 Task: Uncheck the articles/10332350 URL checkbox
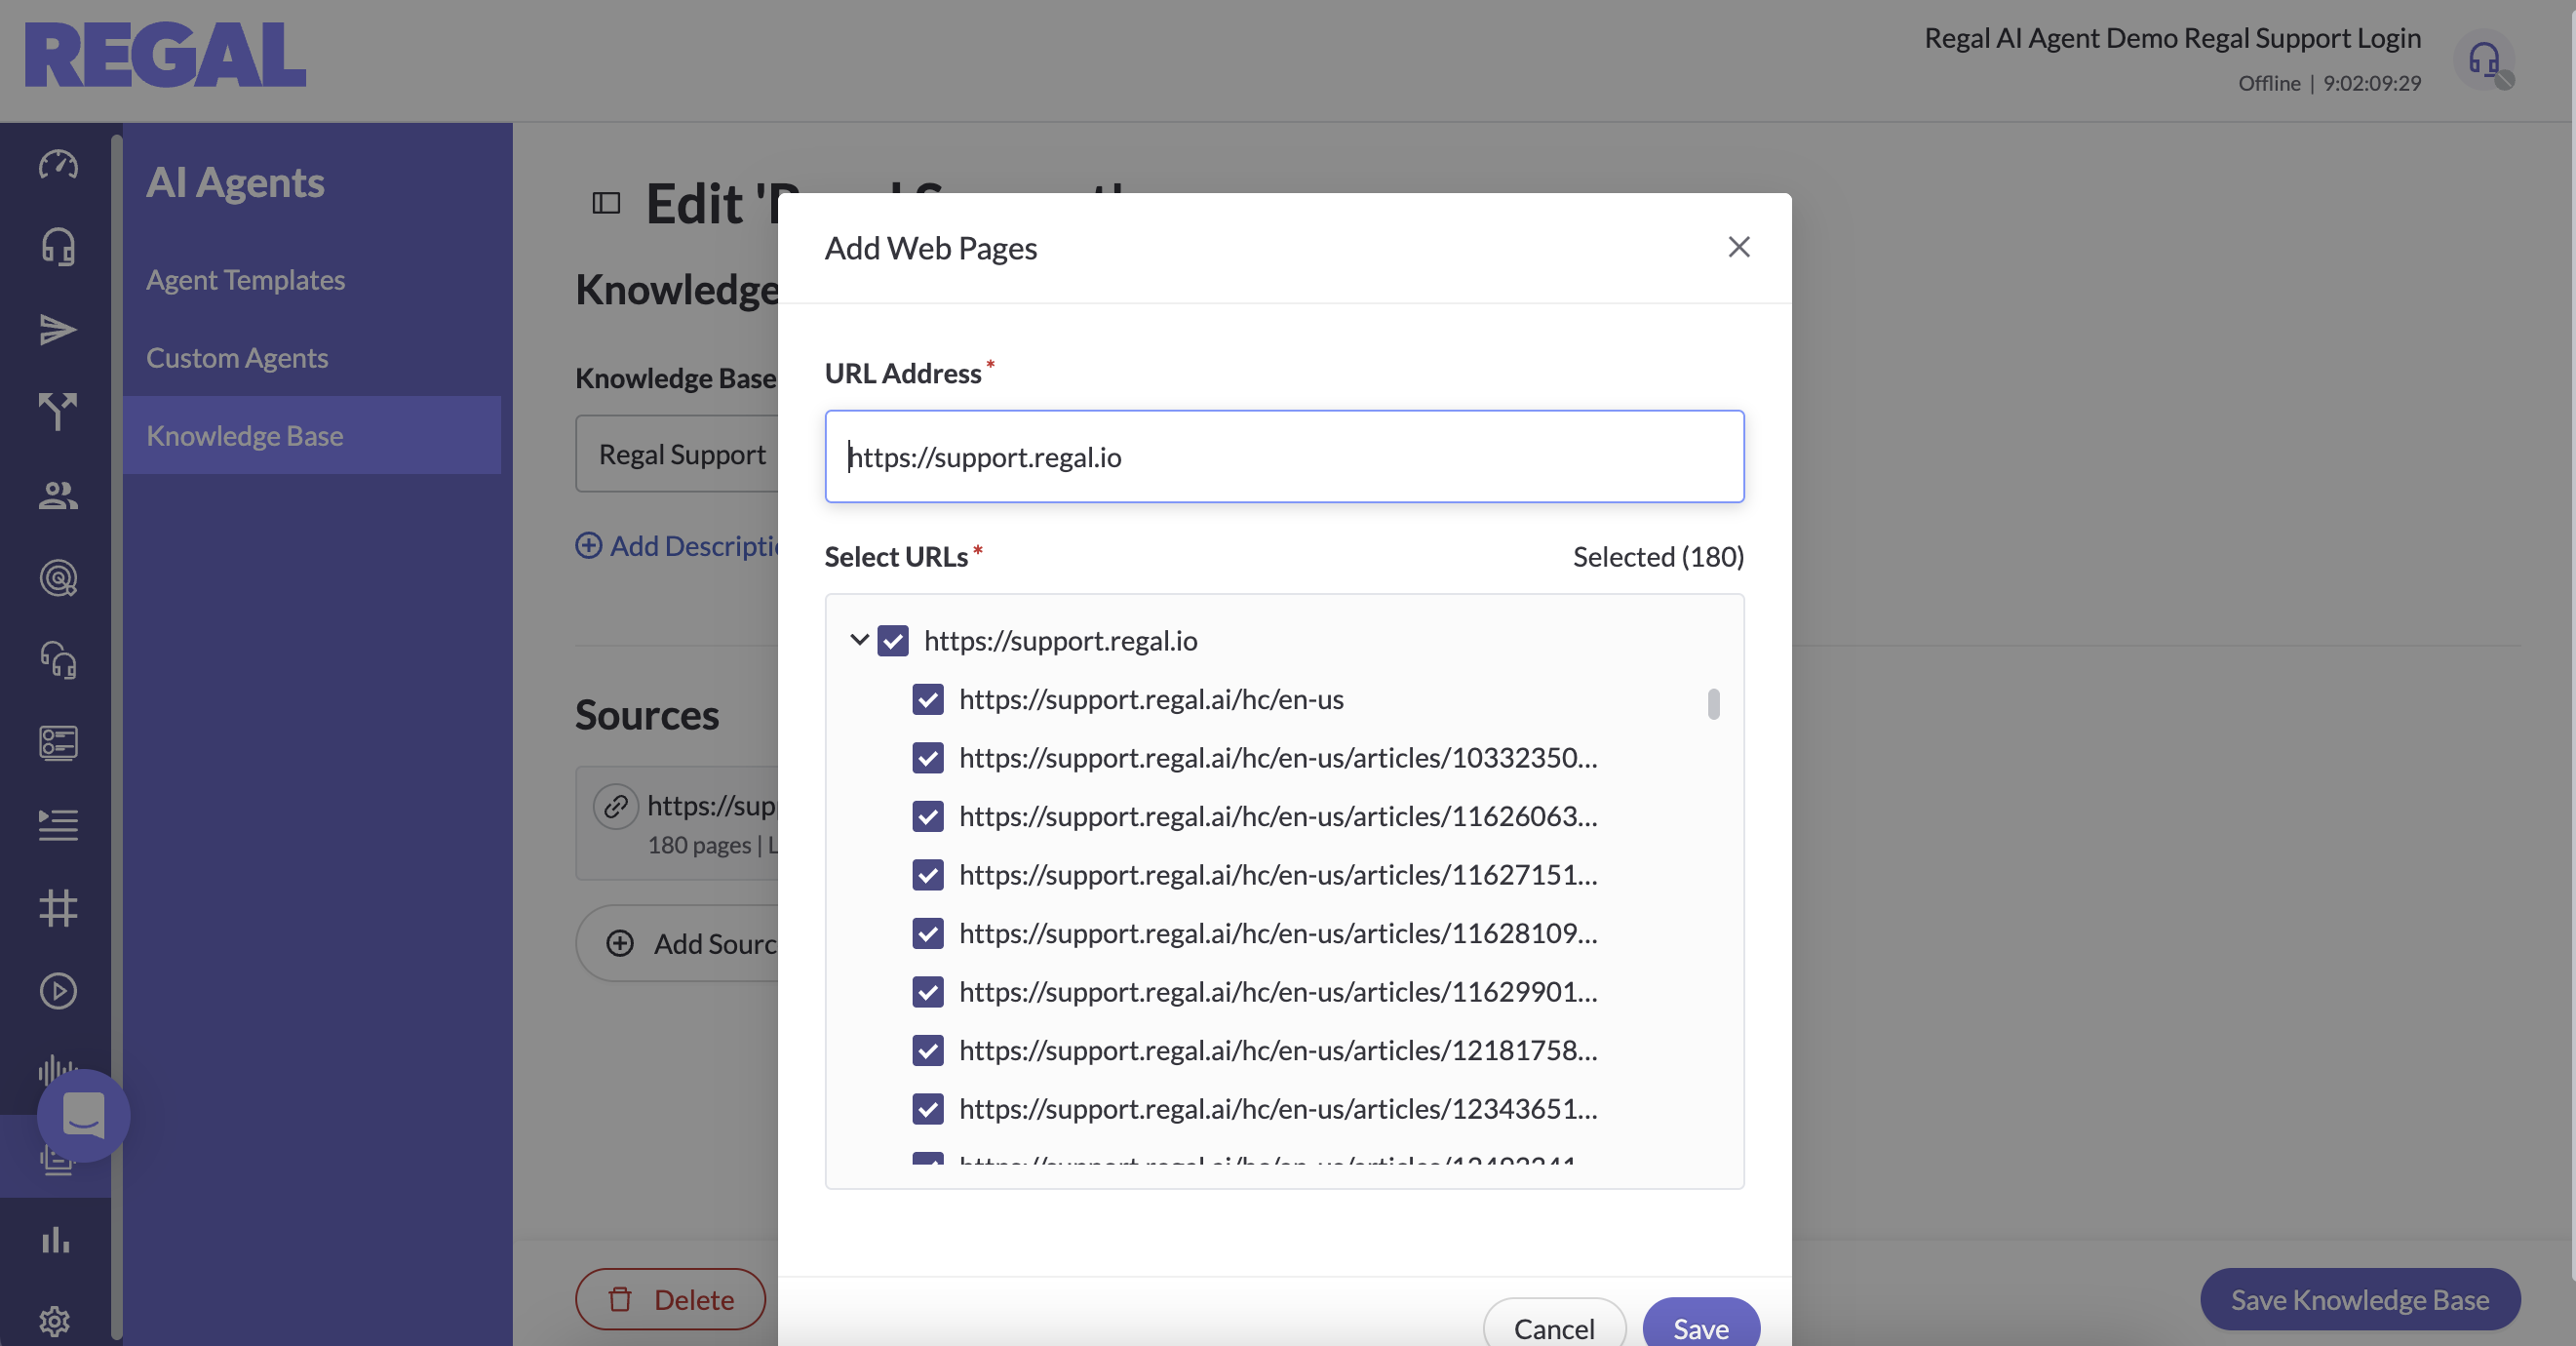928,757
